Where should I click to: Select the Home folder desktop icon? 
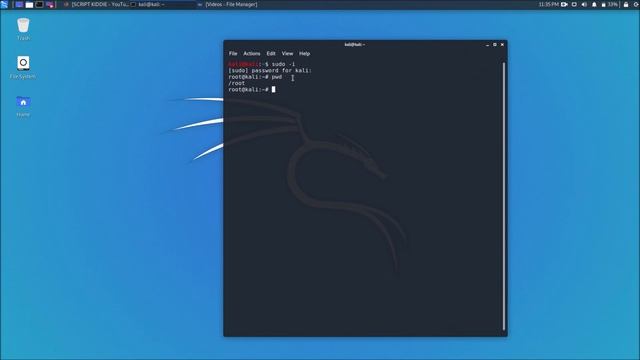23,106
